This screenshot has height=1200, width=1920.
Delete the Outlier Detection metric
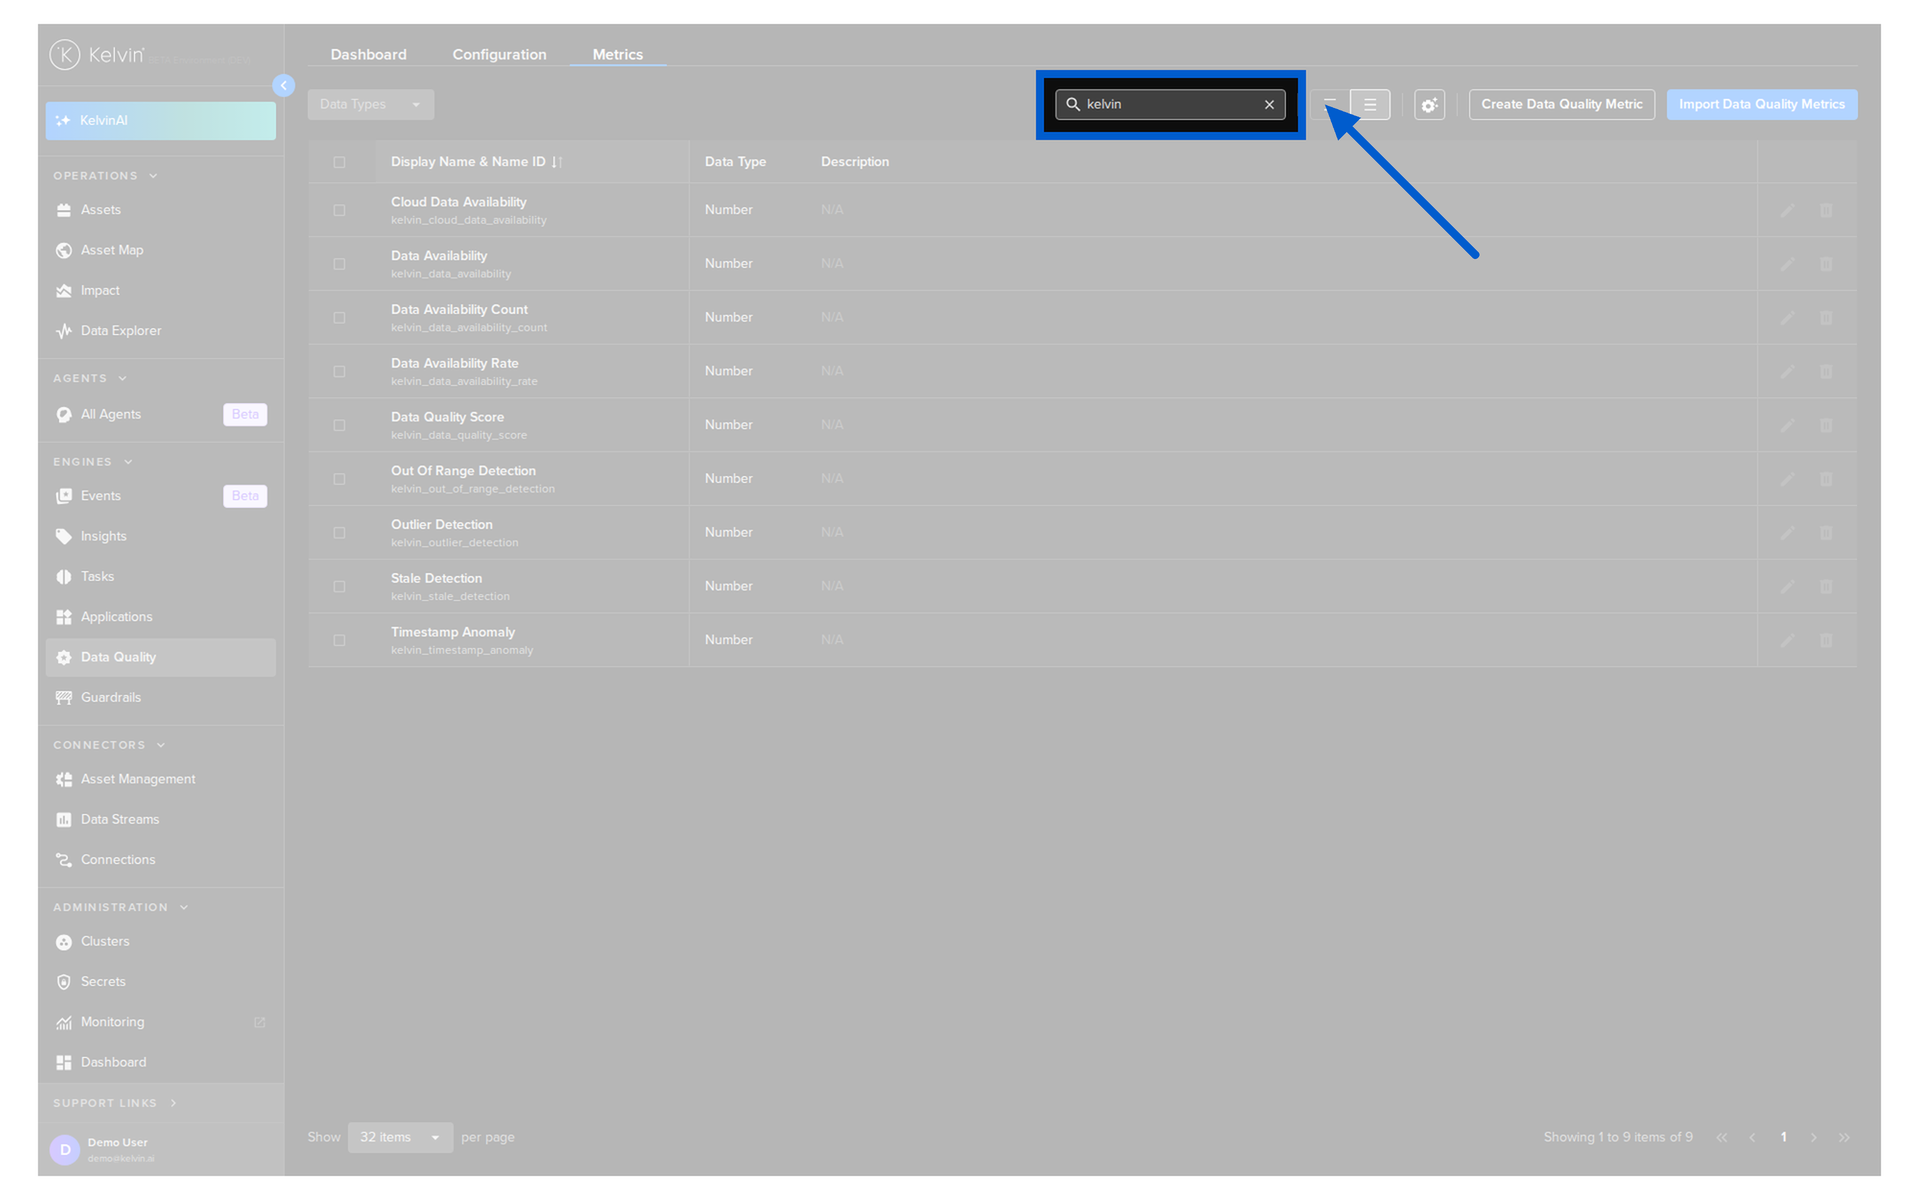pyautogui.click(x=1826, y=533)
